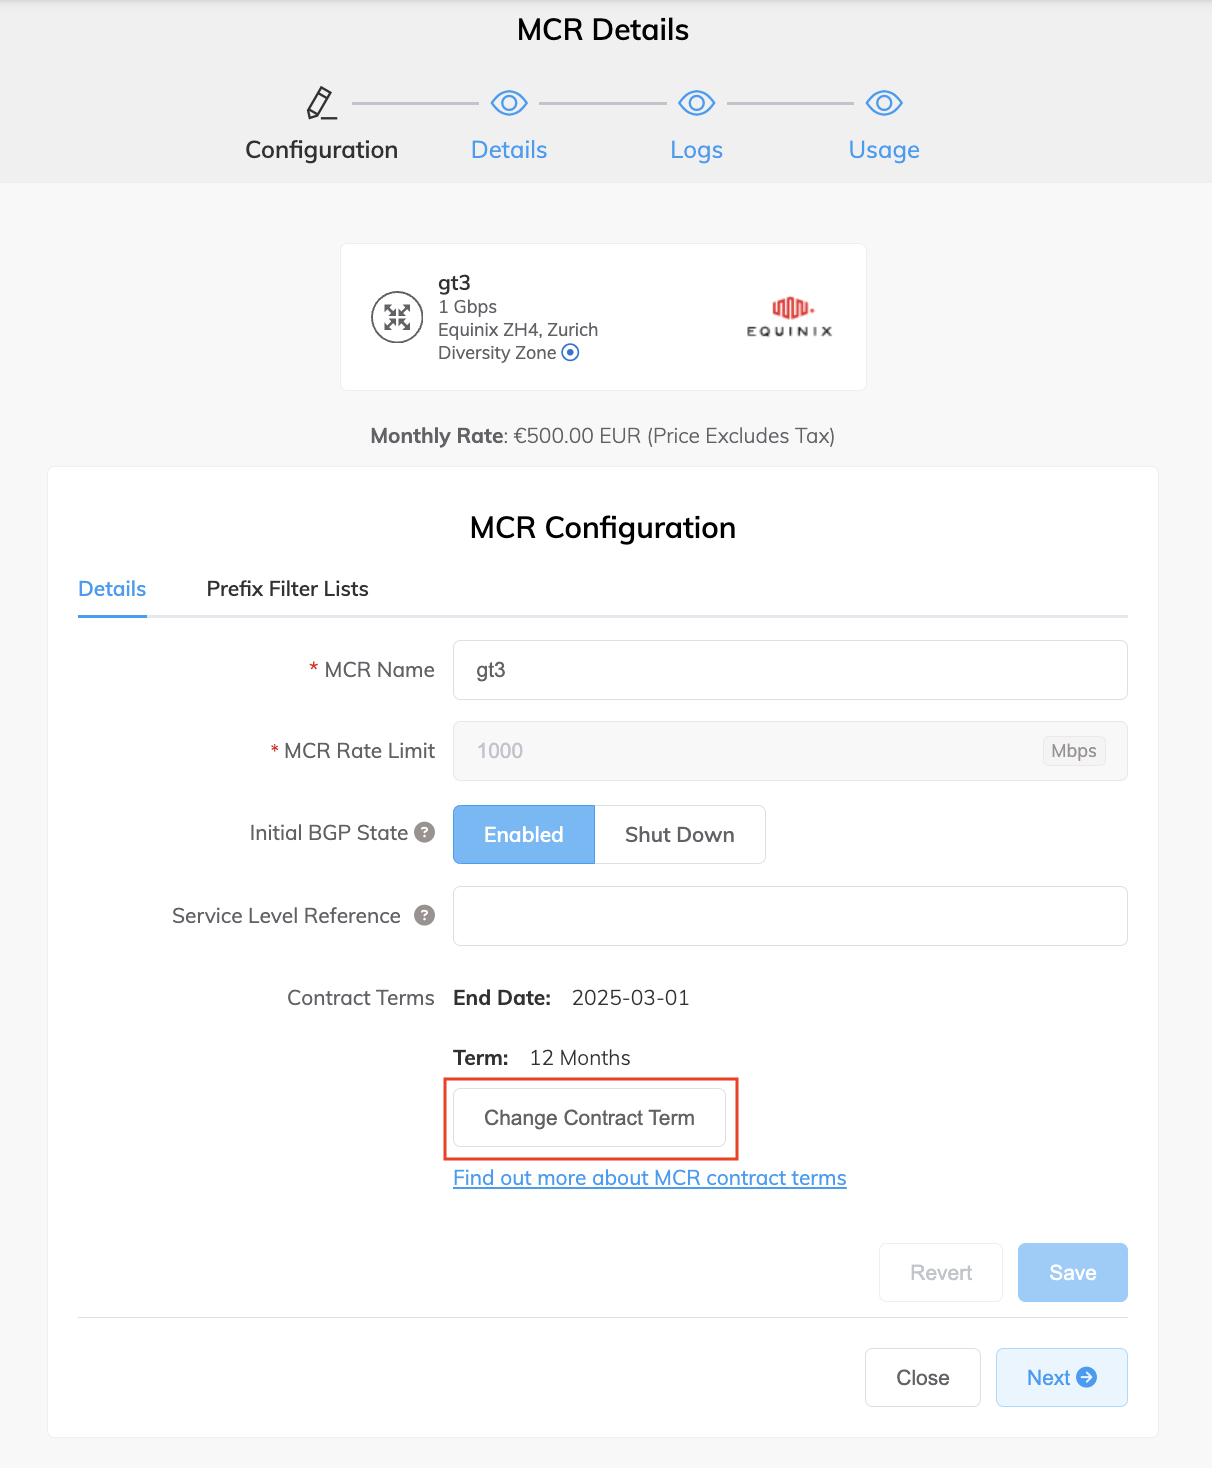
Task: Select the Details tab in MCR Configuration
Action: click(x=112, y=589)
